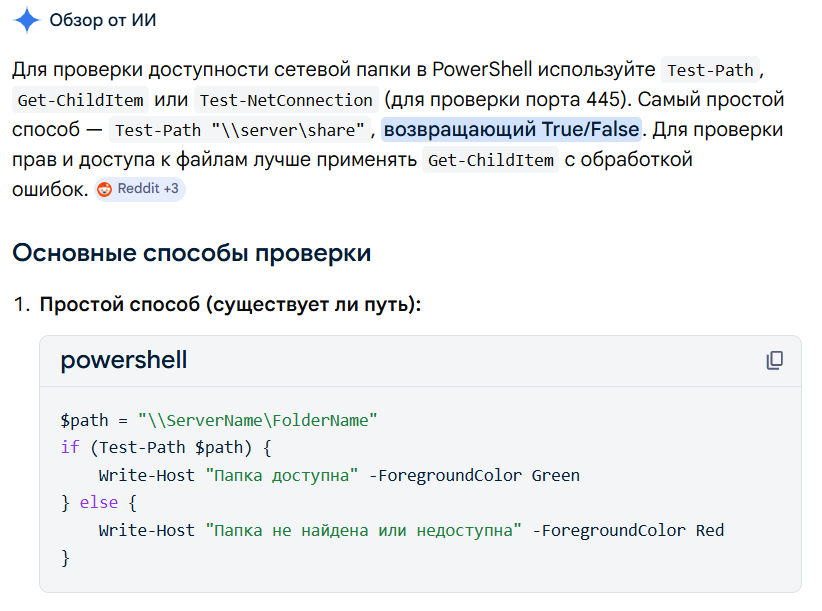Click the first 'Test-Path' inline code
Image resolution: width=822 pixels, height=611 pixels.
pos(710,70)
